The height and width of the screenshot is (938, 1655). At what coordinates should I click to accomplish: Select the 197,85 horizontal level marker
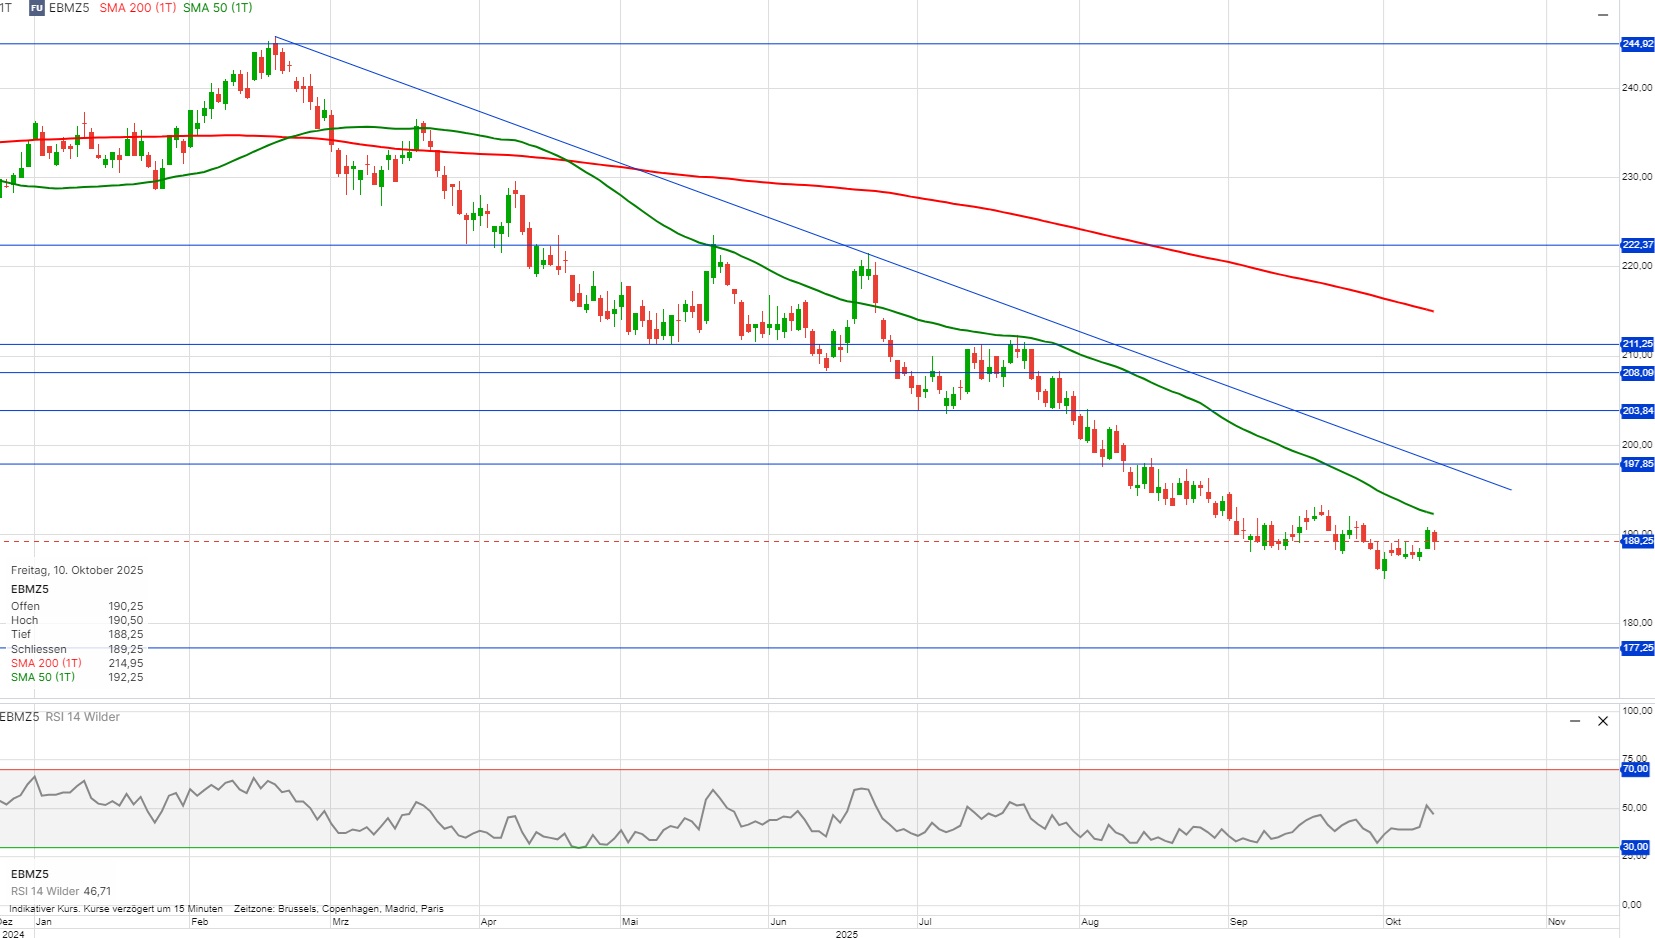click(x=1637, y=464)
